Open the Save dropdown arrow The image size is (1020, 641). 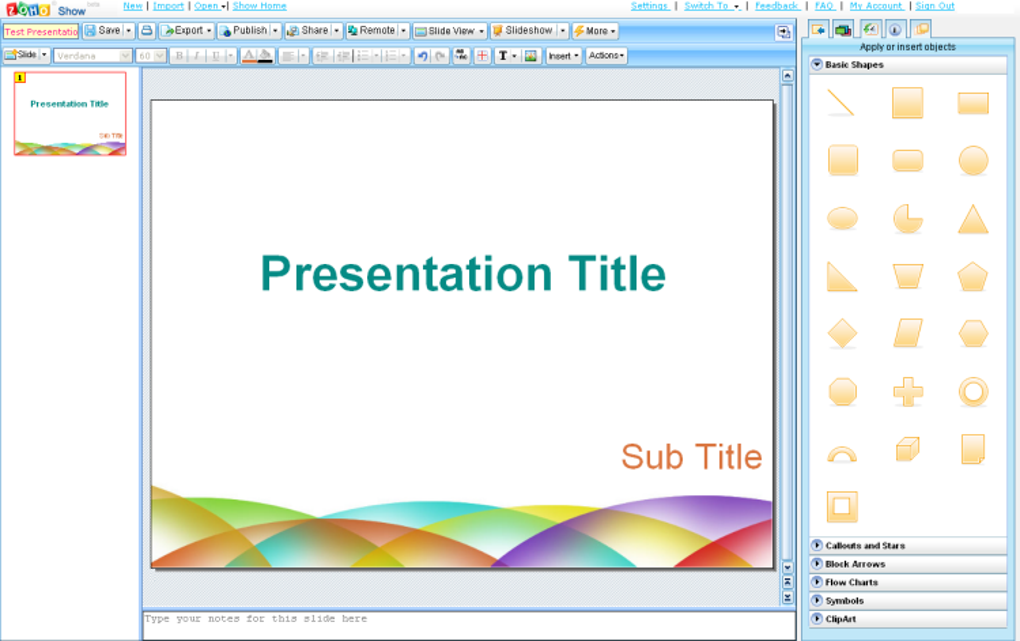pos(128,31)
